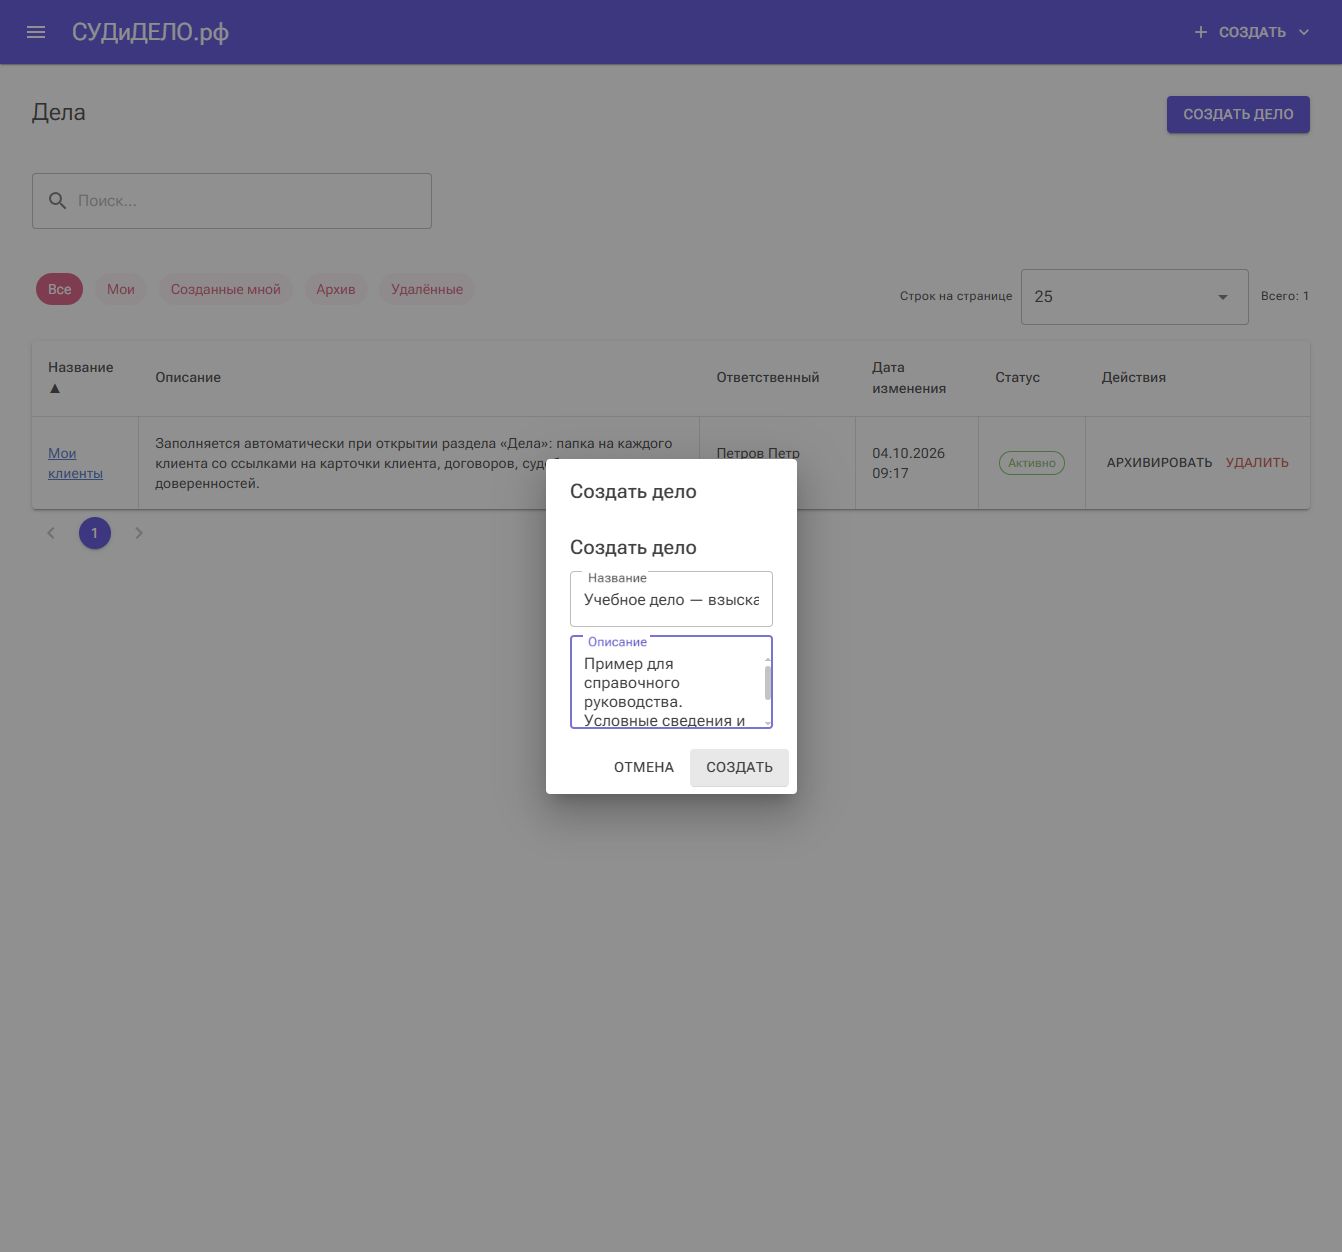Select the Все filter chip
1342x1252 pixels.
click(x=59, y=289)
